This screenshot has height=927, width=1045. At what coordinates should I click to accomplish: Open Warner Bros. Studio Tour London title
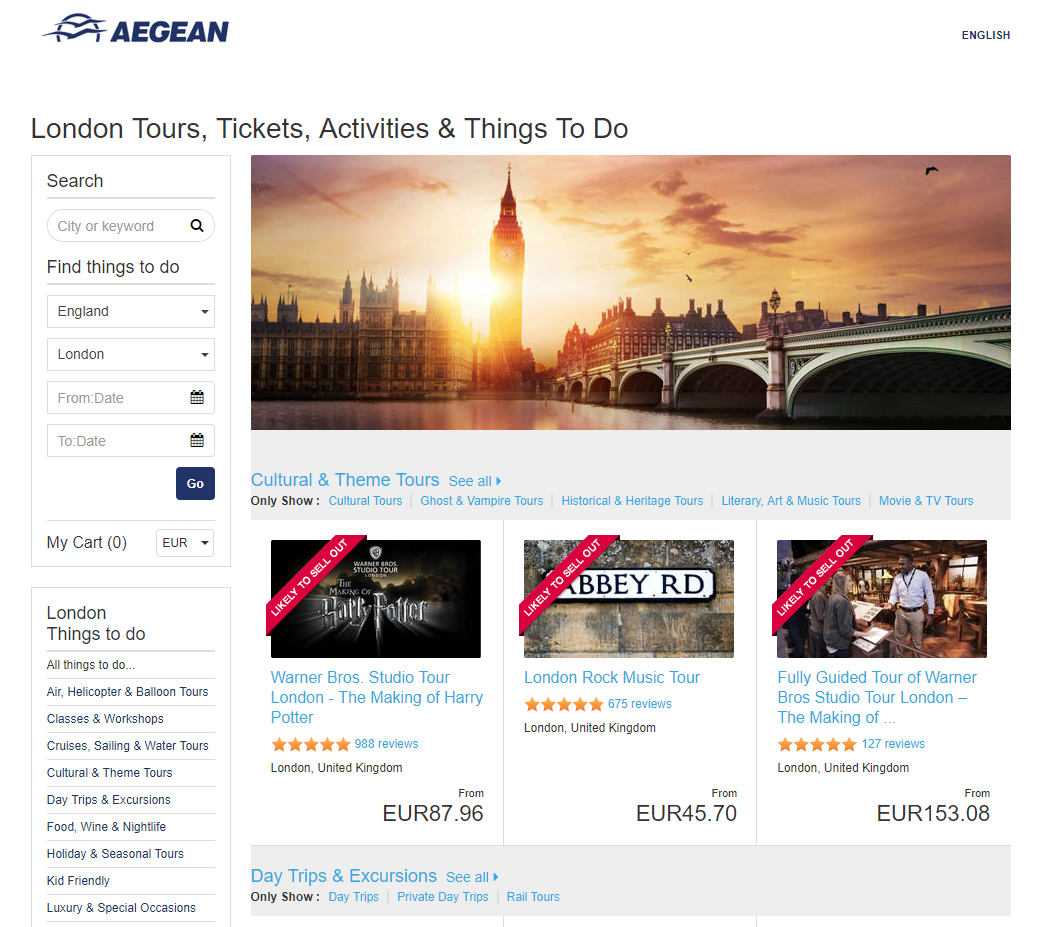pos(377,697)
